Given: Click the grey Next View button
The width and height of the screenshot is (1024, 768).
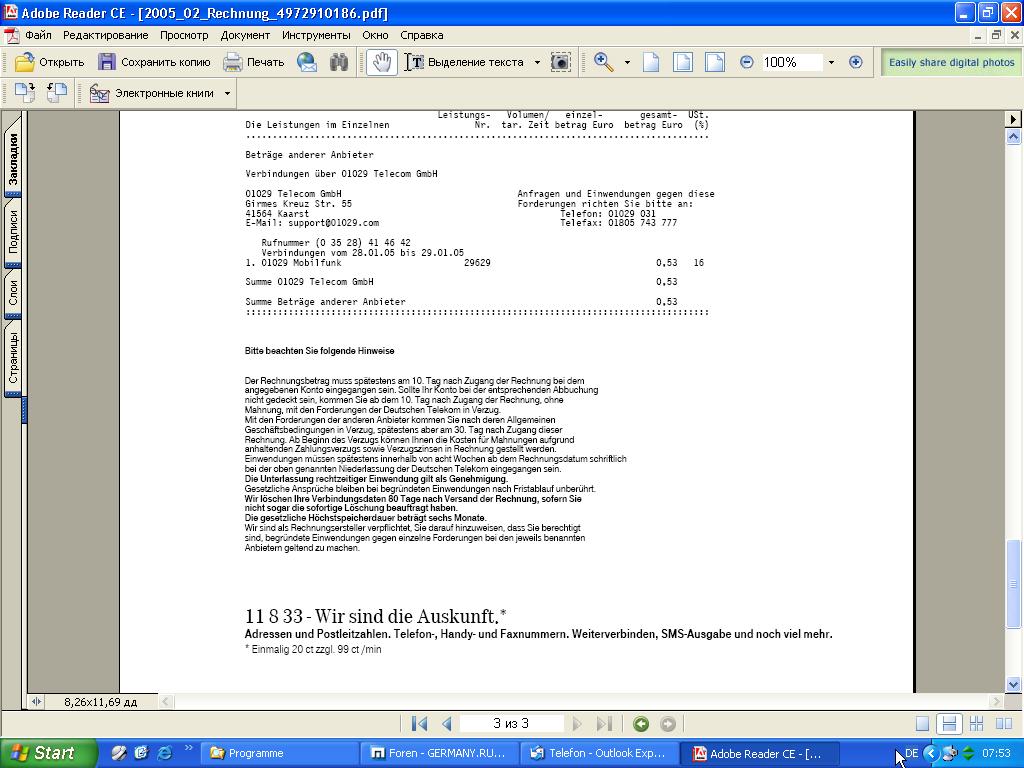Looking at the screenshot, I should point(667,724).
